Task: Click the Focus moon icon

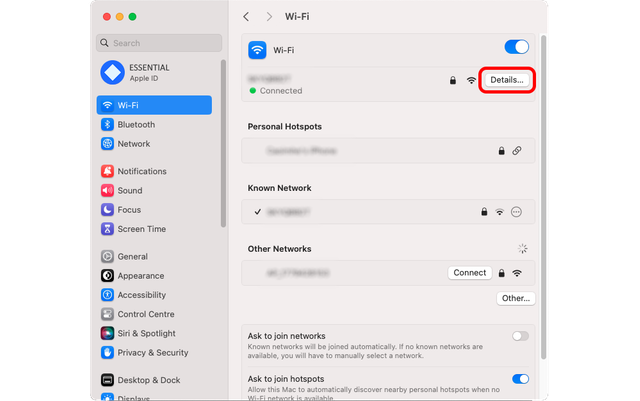Action: 108,210
